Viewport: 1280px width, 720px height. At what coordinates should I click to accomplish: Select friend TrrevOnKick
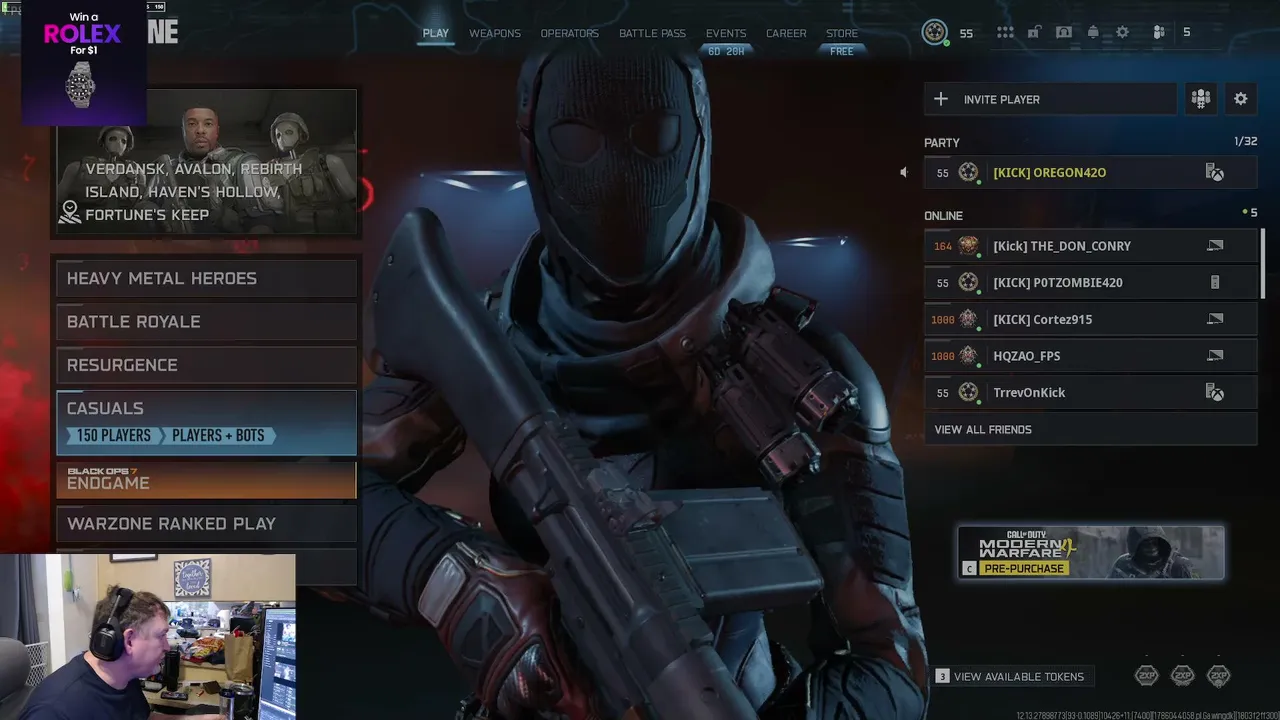coord(1090,393)
